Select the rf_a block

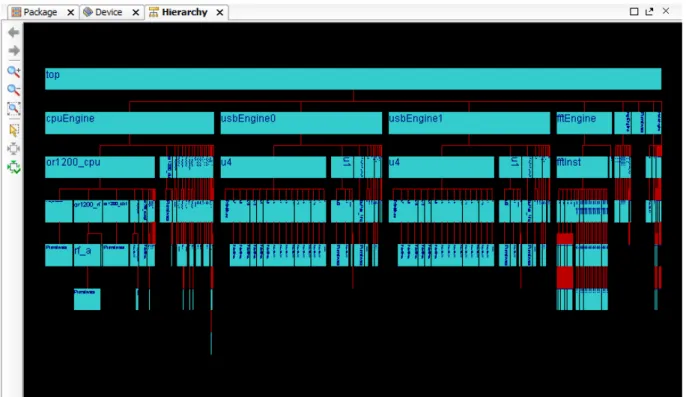(x=87, y=255)
